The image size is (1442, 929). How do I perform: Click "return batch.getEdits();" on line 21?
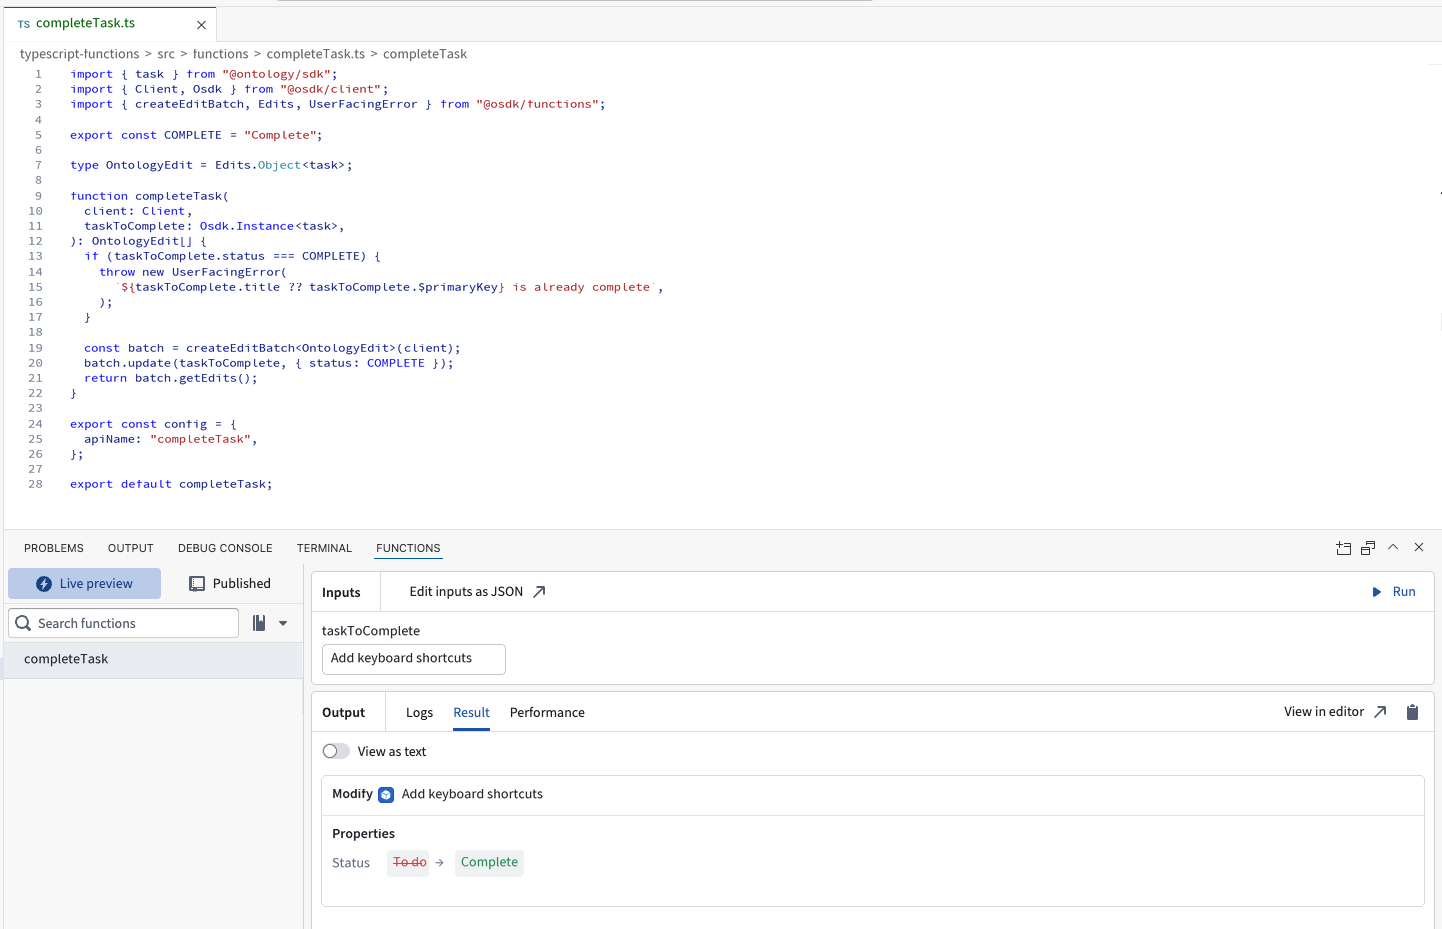click(x=171, y=378)
